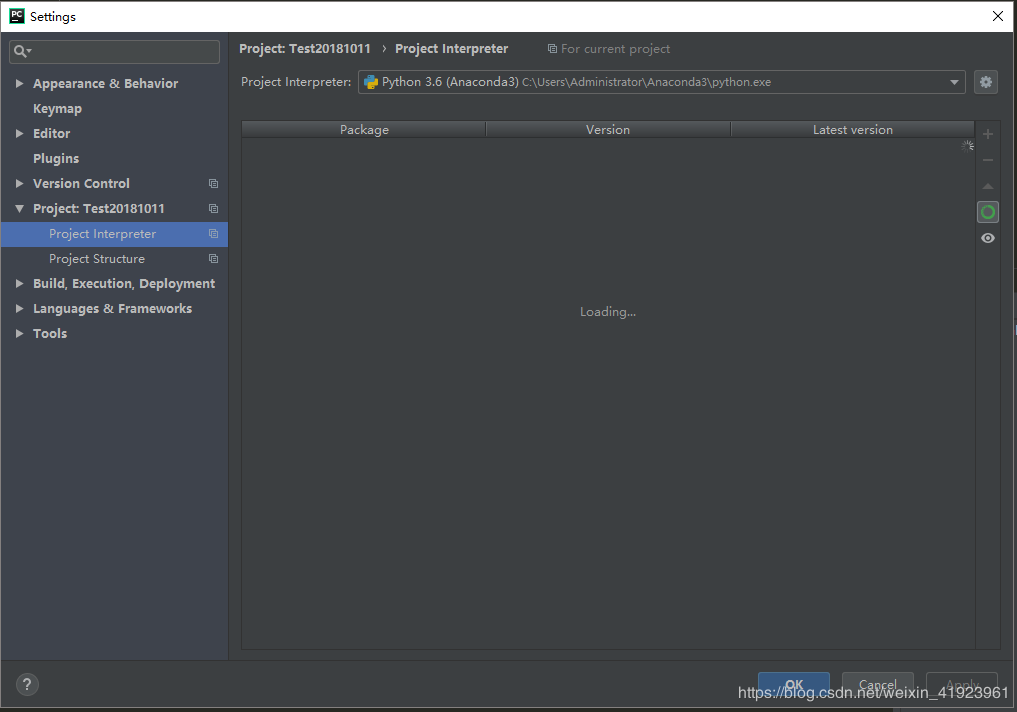This screenshot has height=712, width=1017.
Task: Click the Version column header
Action: tap(608, 130)
